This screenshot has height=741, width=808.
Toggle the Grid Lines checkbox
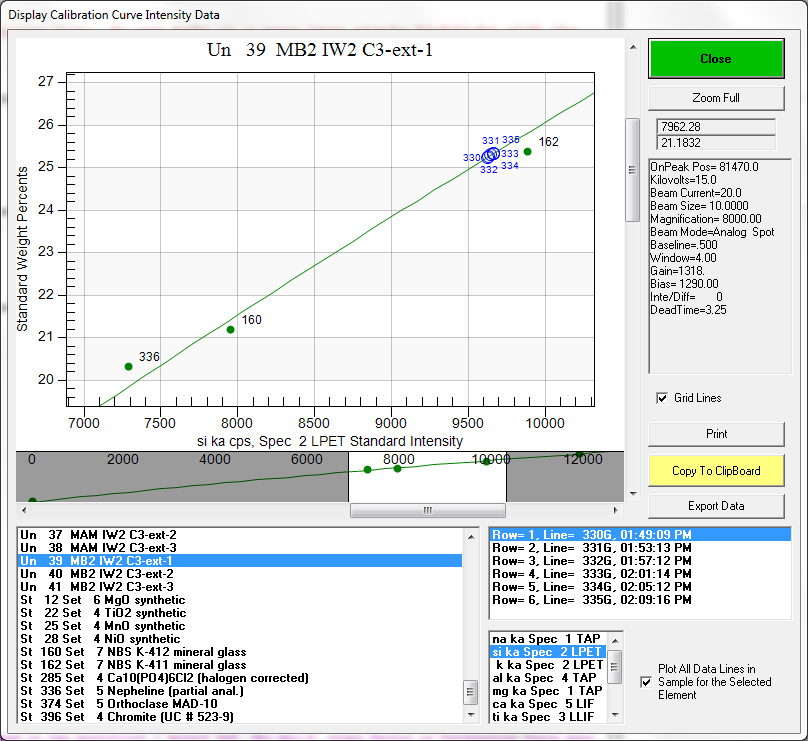pyautogui.click(x=661, y=398)
